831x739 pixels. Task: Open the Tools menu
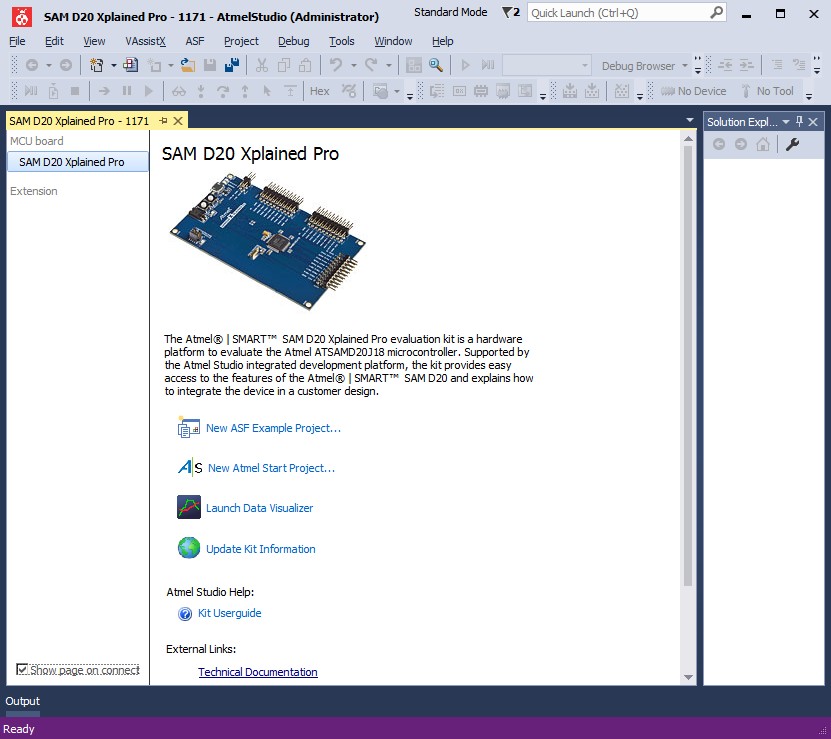341,41
